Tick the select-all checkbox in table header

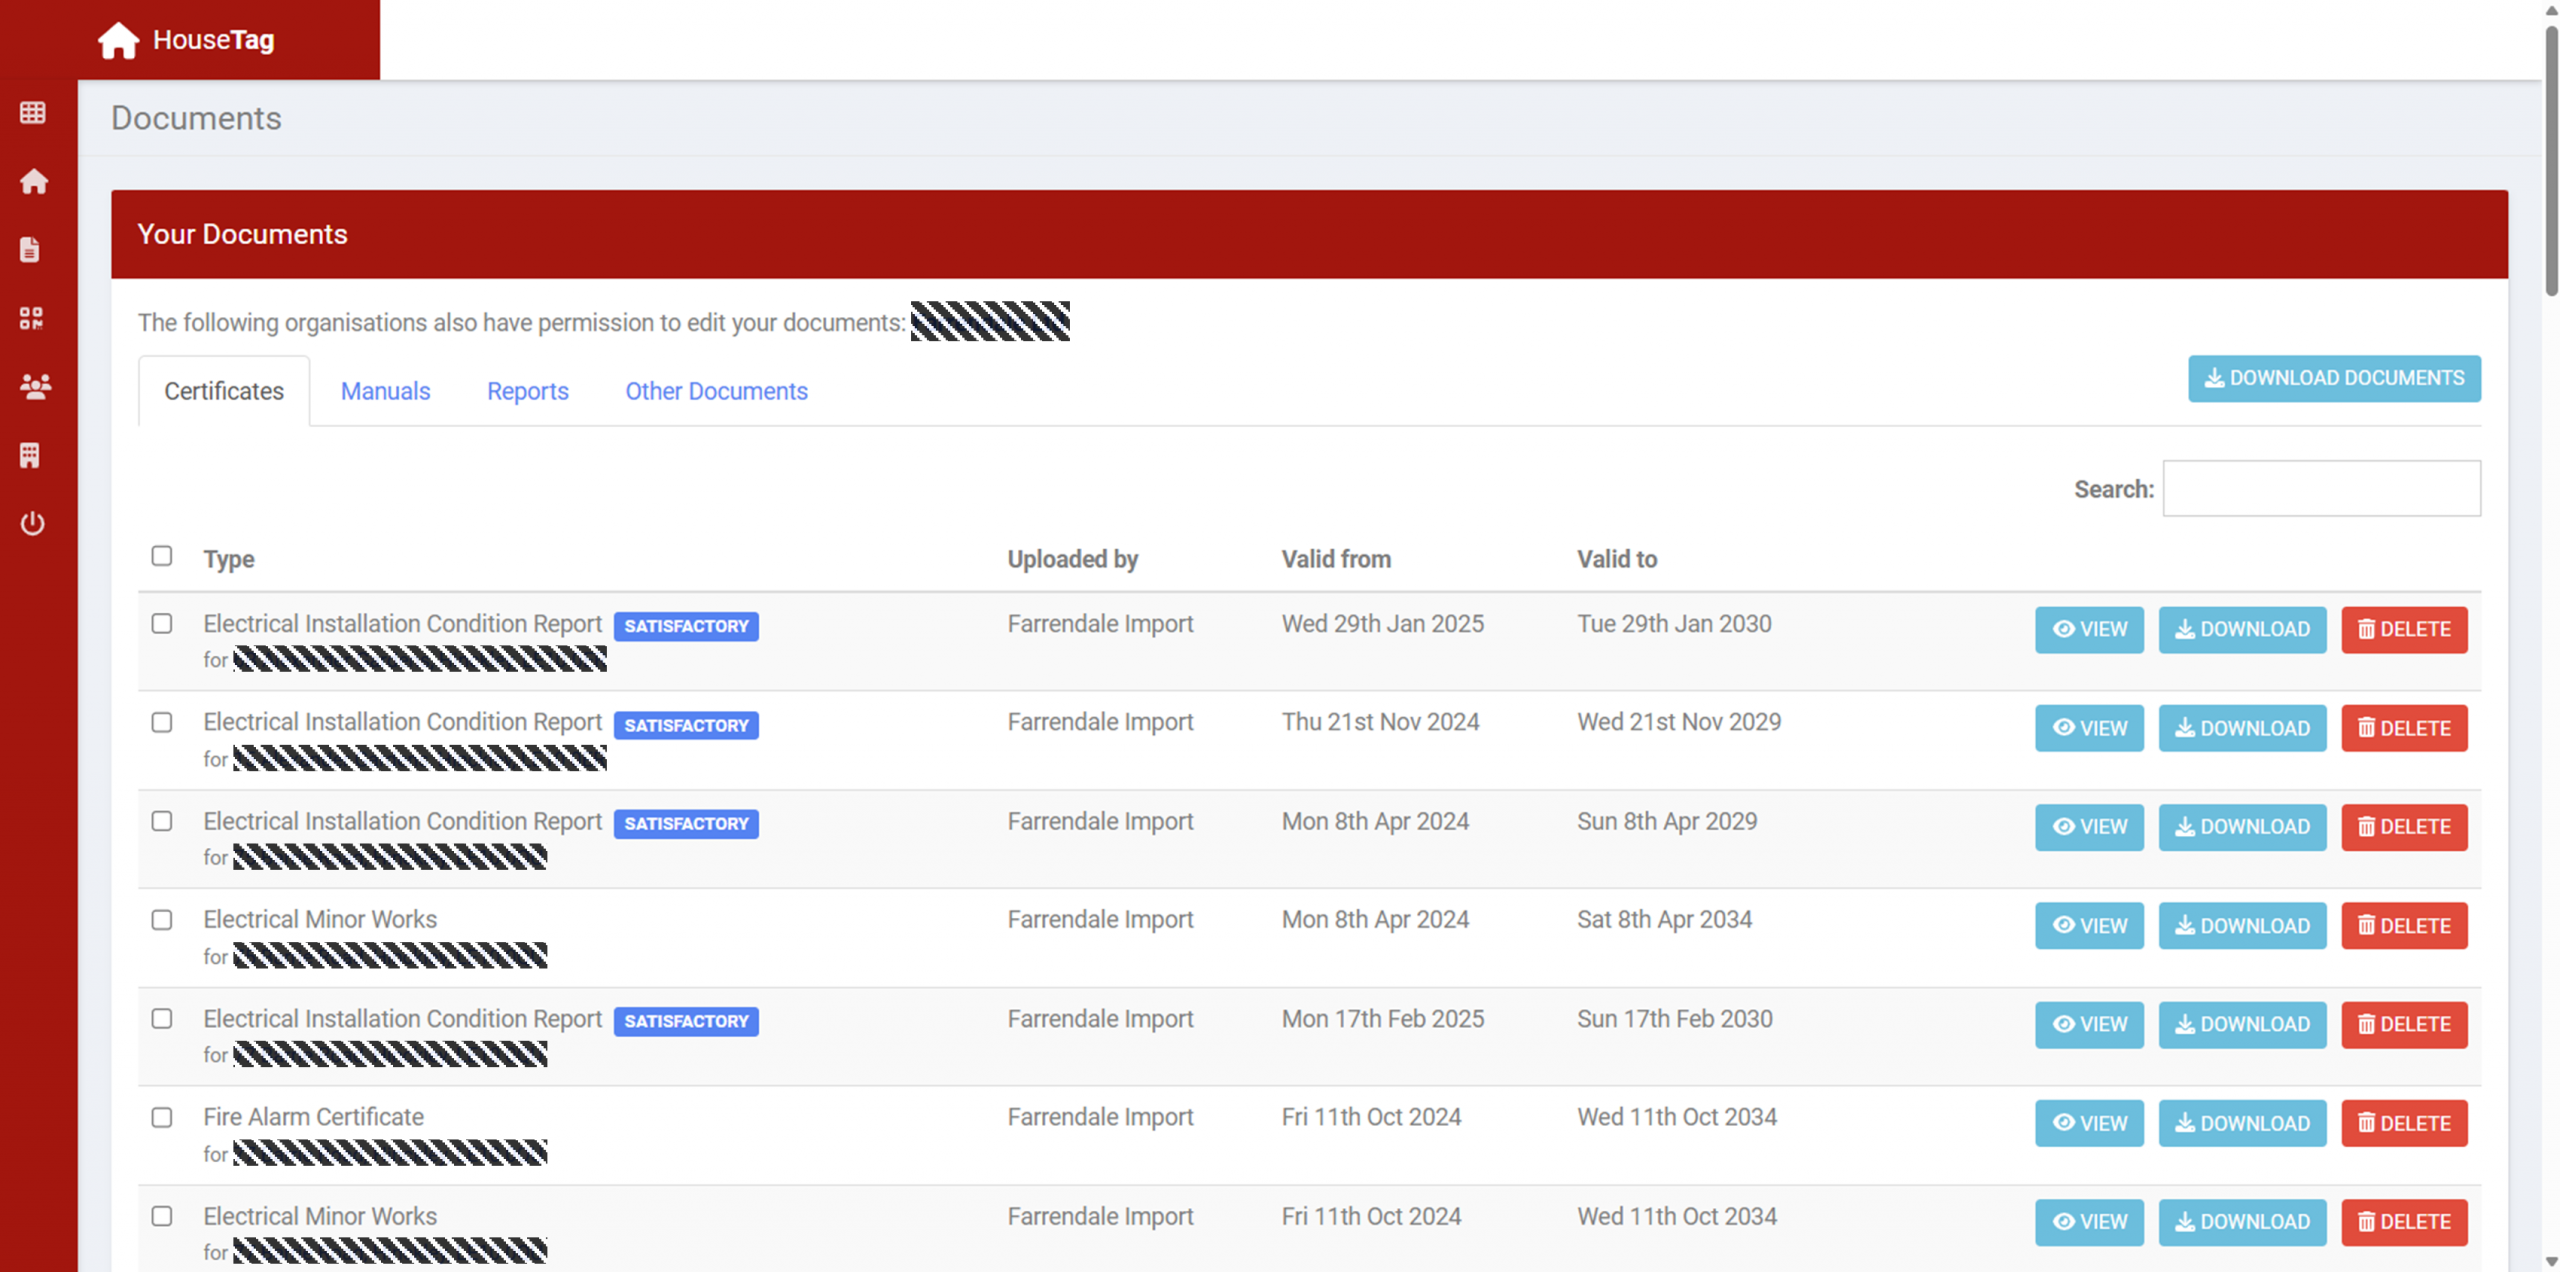162,556
